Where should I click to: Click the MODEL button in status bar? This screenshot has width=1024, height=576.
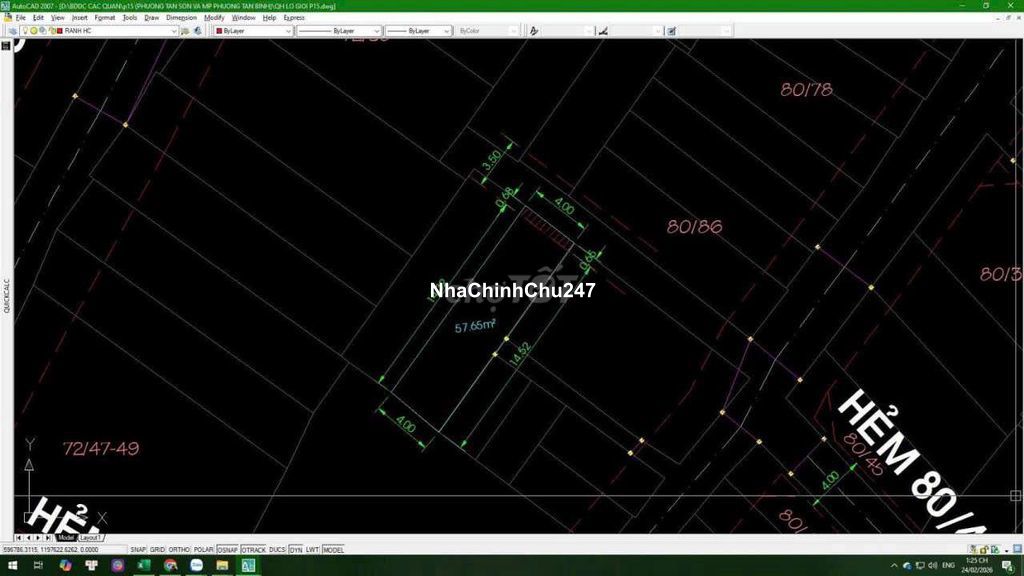point(333,550)
